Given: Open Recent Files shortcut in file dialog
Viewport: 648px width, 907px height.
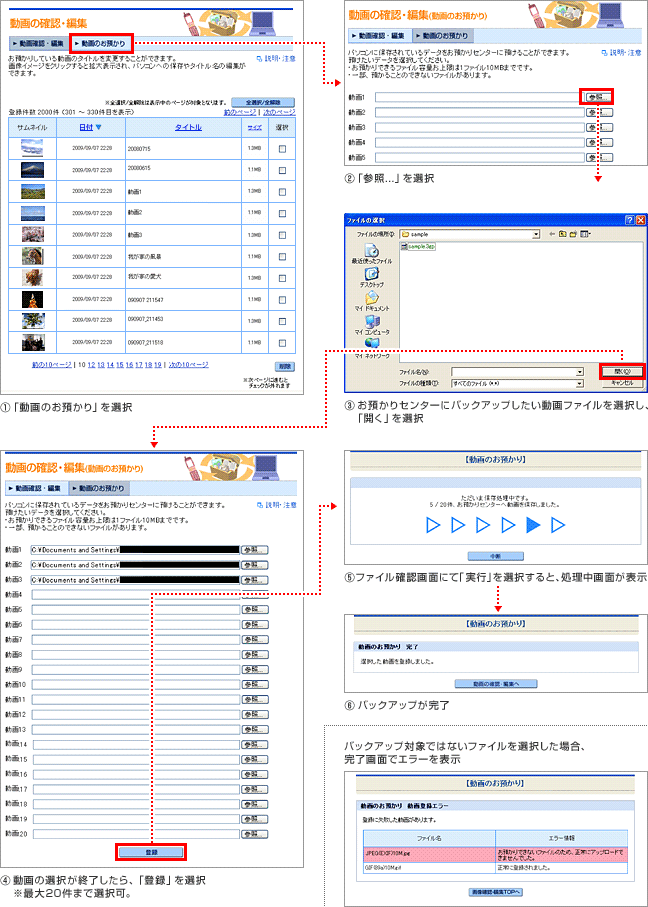Looking at the screenshot, I should (371, 253).
